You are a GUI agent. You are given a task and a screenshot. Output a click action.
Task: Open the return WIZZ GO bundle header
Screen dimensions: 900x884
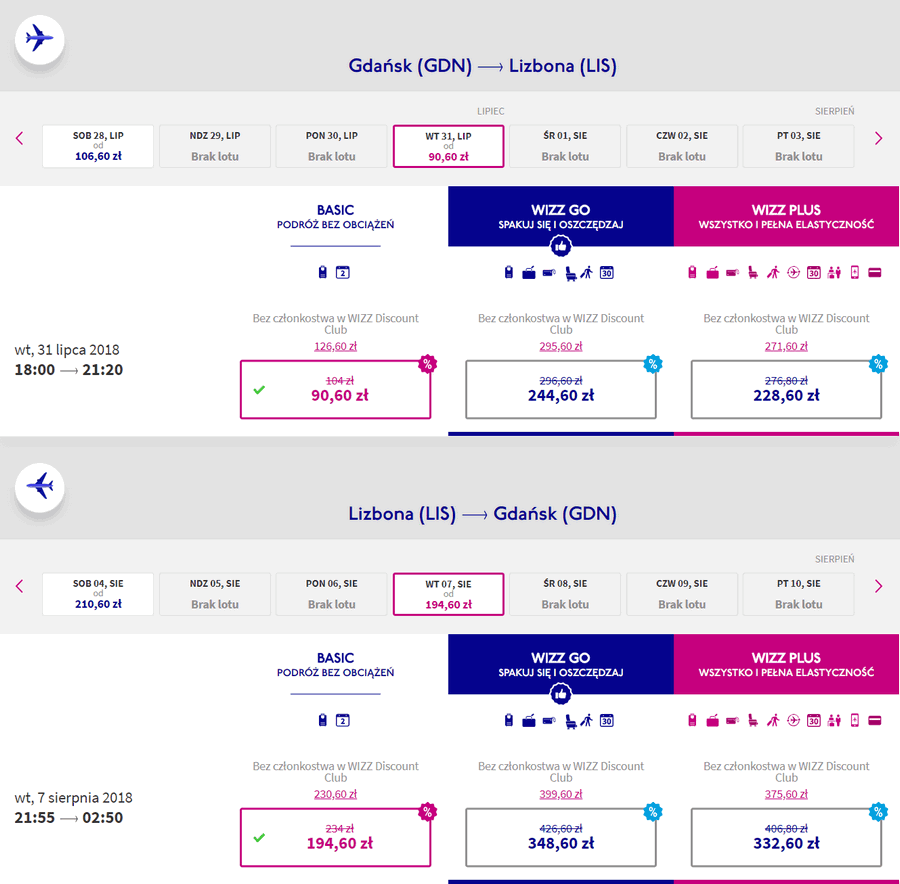click(561, 664)
